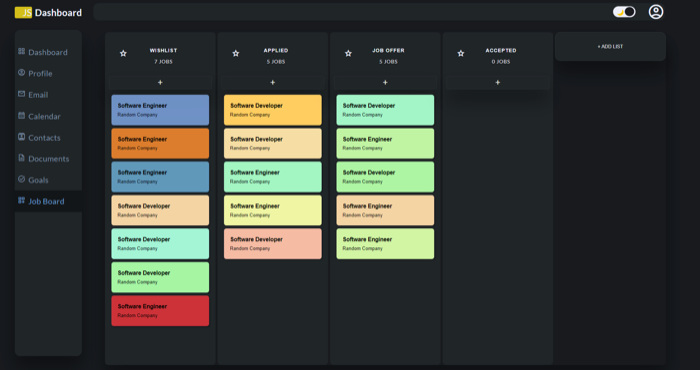Click the Documents file icon in sidebar
Viewport: 700px width, 370px height.
click(21, 158)
